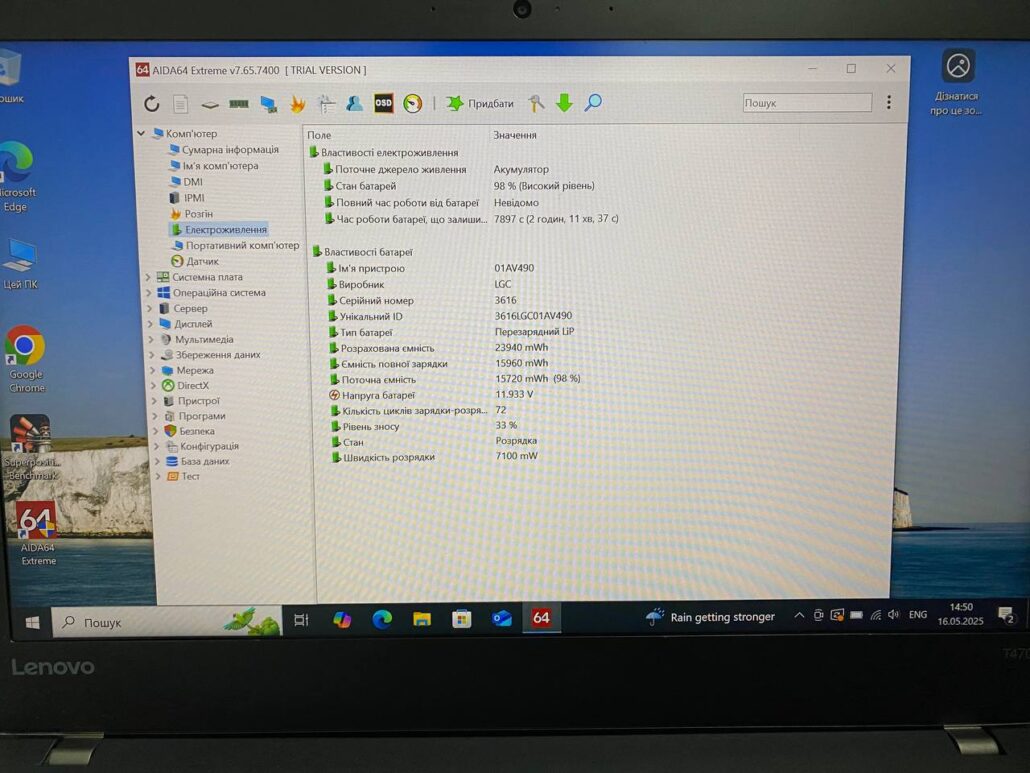The height and width of the screenshot is (773, 1030).
Task: Open the Цей ПК desktop icon
Action: (20, 263)
